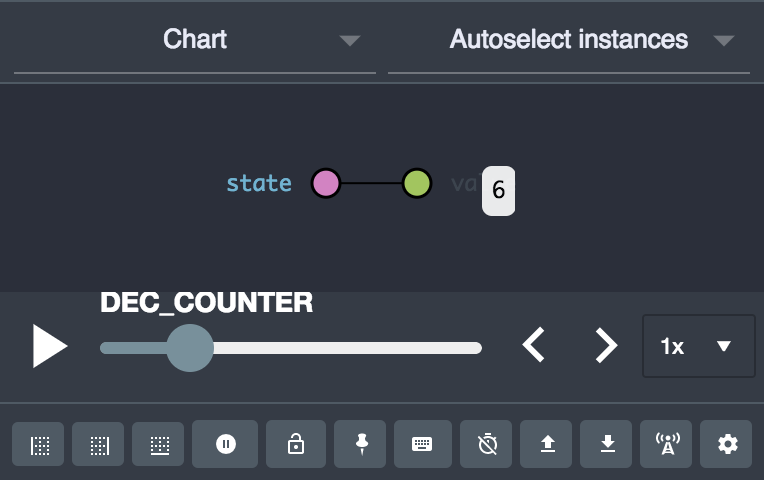
Task: Toggle the crossed-out timer button
Action: tap(487, 445)
